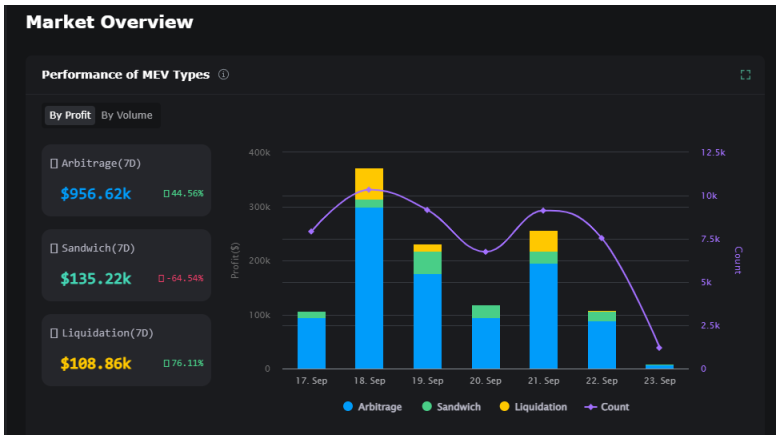Click the Count line point at 20. Sep

tap(486, 252)
